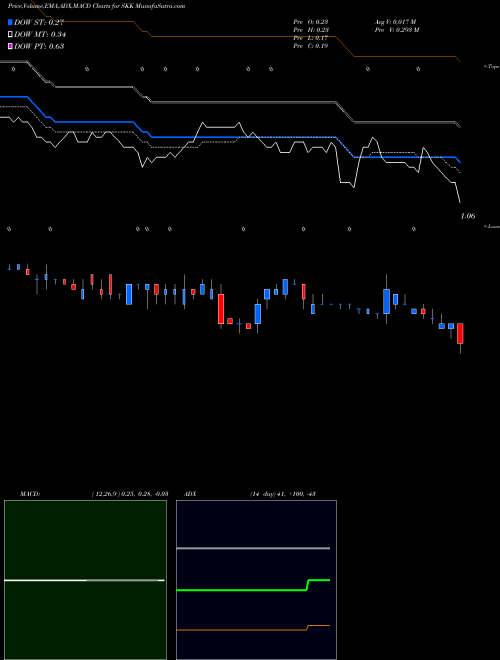
Task: Click the '<Tops' axis label
Action: 491,67
